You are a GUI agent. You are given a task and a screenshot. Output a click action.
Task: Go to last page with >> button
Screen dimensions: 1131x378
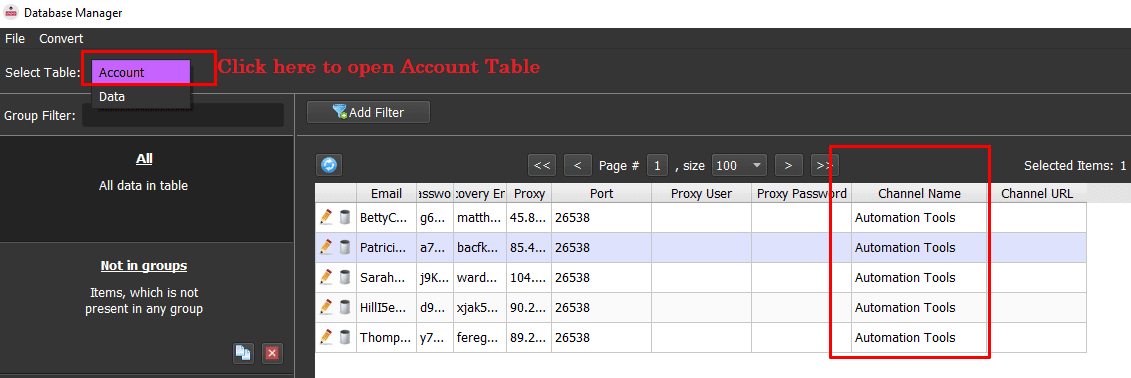click(824, 165)
